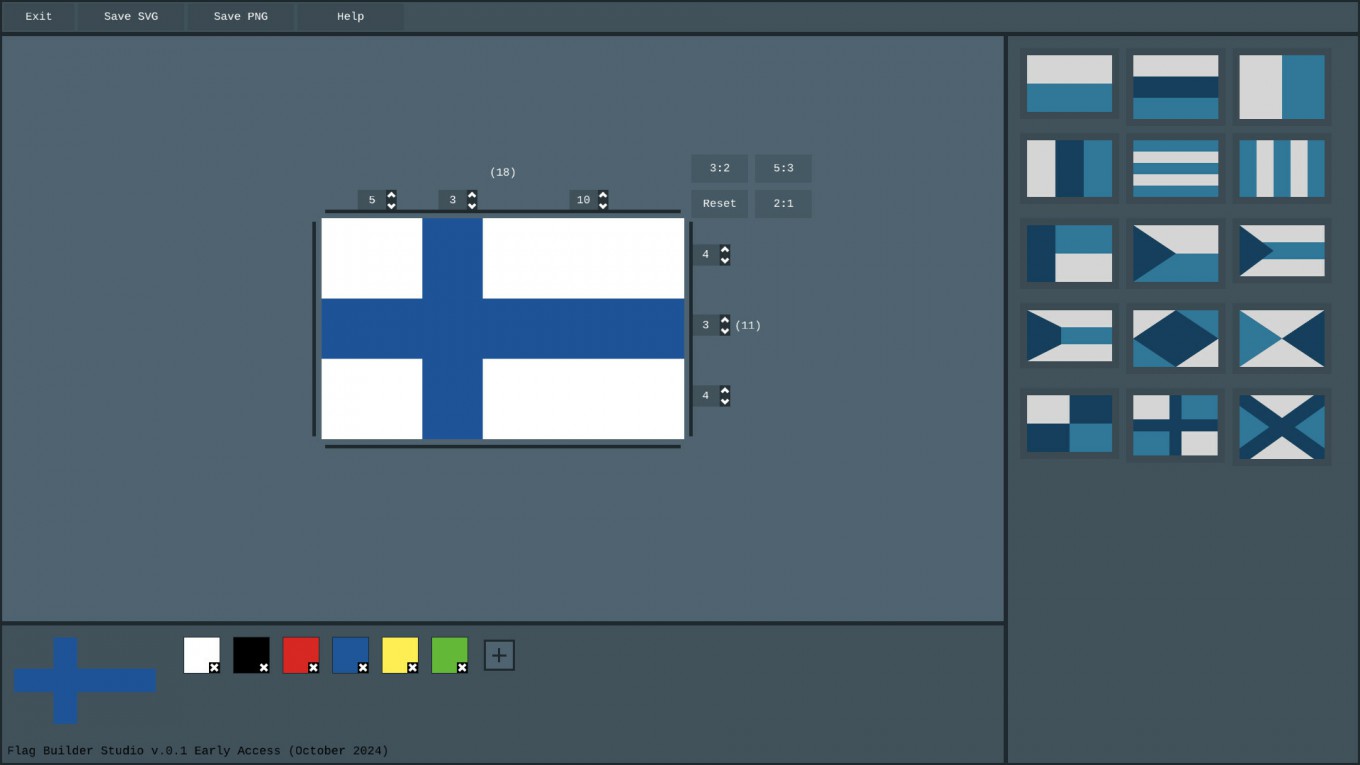Set flag ratio to 2:1
This screenshot has width=1360, height=765.
coord(783,203)
